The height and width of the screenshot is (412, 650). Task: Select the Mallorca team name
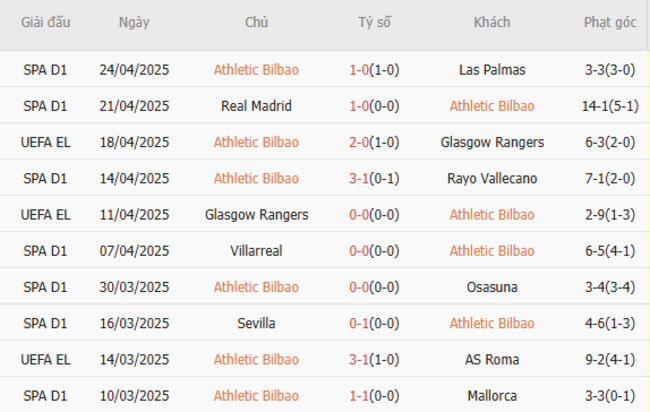pos(492,396)
